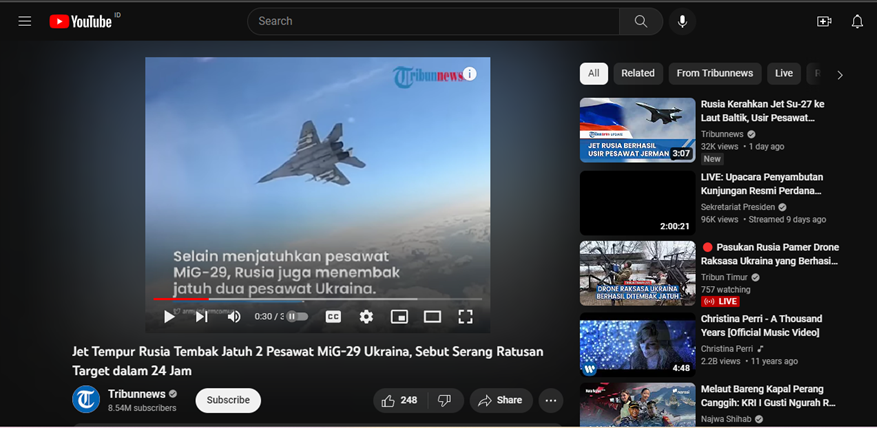
Task: Subscribe to Tribunnews channel
Action: click(228, 401)
